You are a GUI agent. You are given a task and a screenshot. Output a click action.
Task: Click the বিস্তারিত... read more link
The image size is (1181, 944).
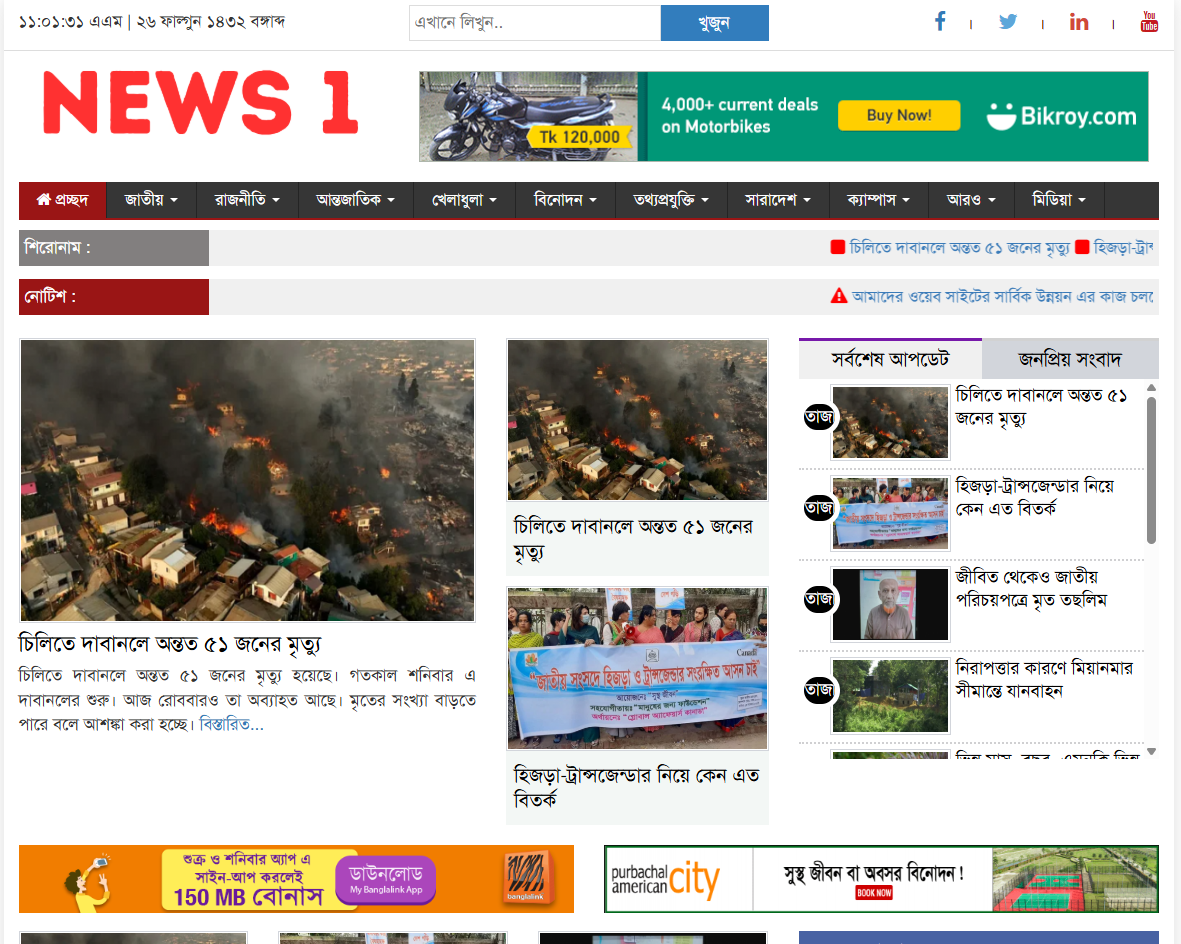coord(231,724)
